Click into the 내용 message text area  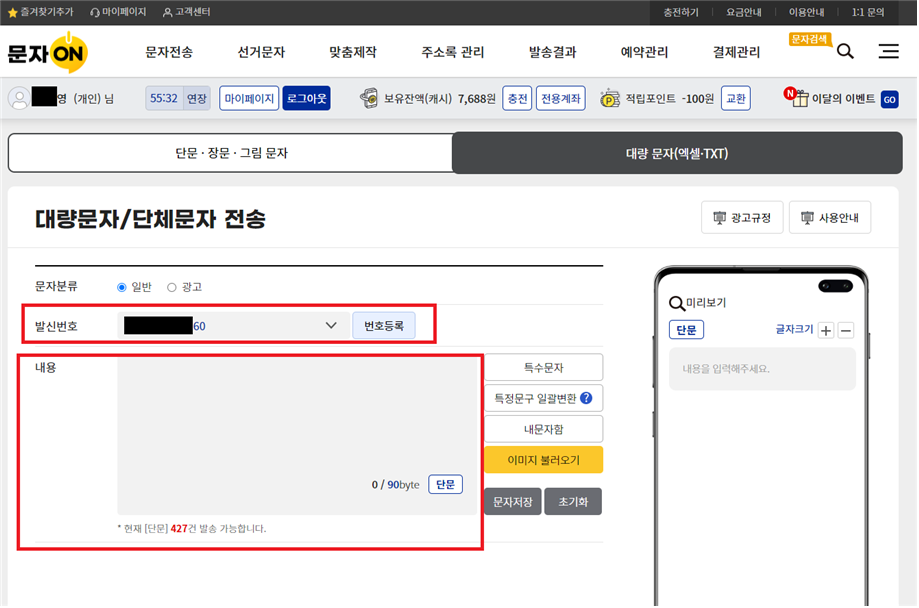click(x=297, y=436)
